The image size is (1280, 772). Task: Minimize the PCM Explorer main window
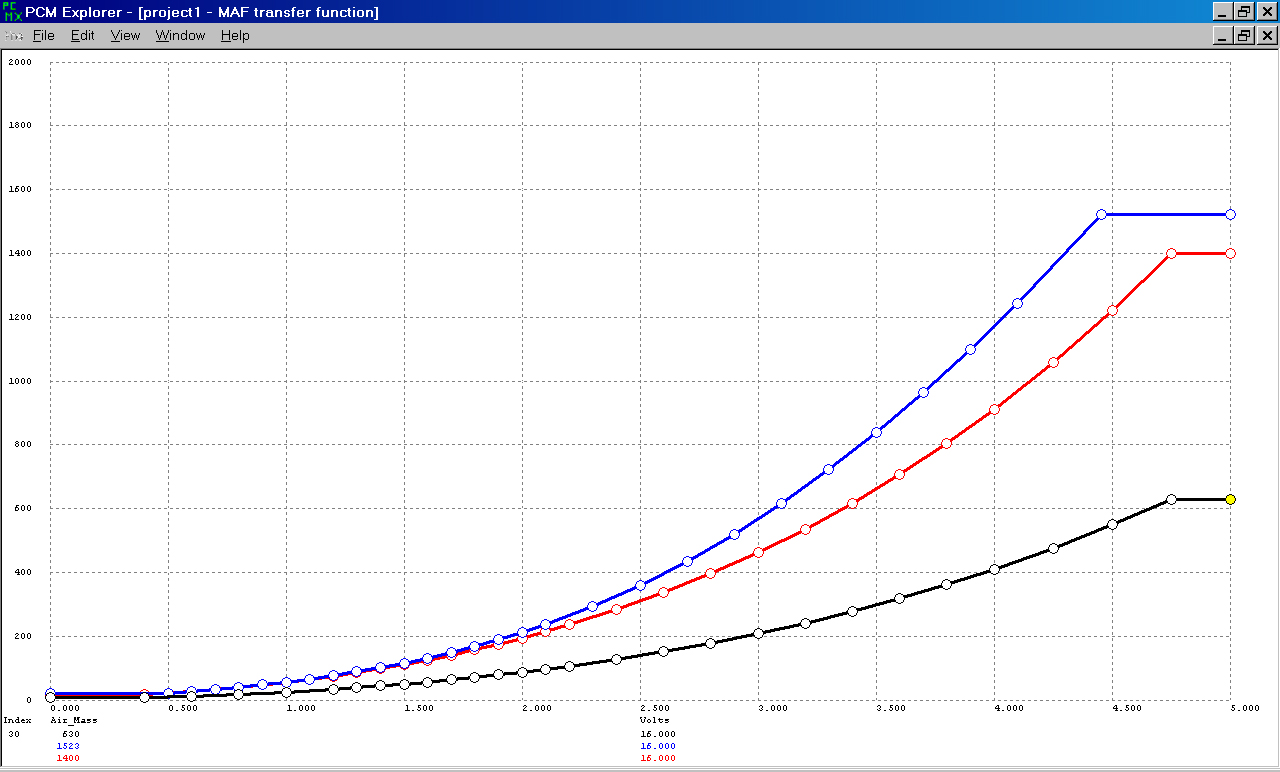[1222, 12]
